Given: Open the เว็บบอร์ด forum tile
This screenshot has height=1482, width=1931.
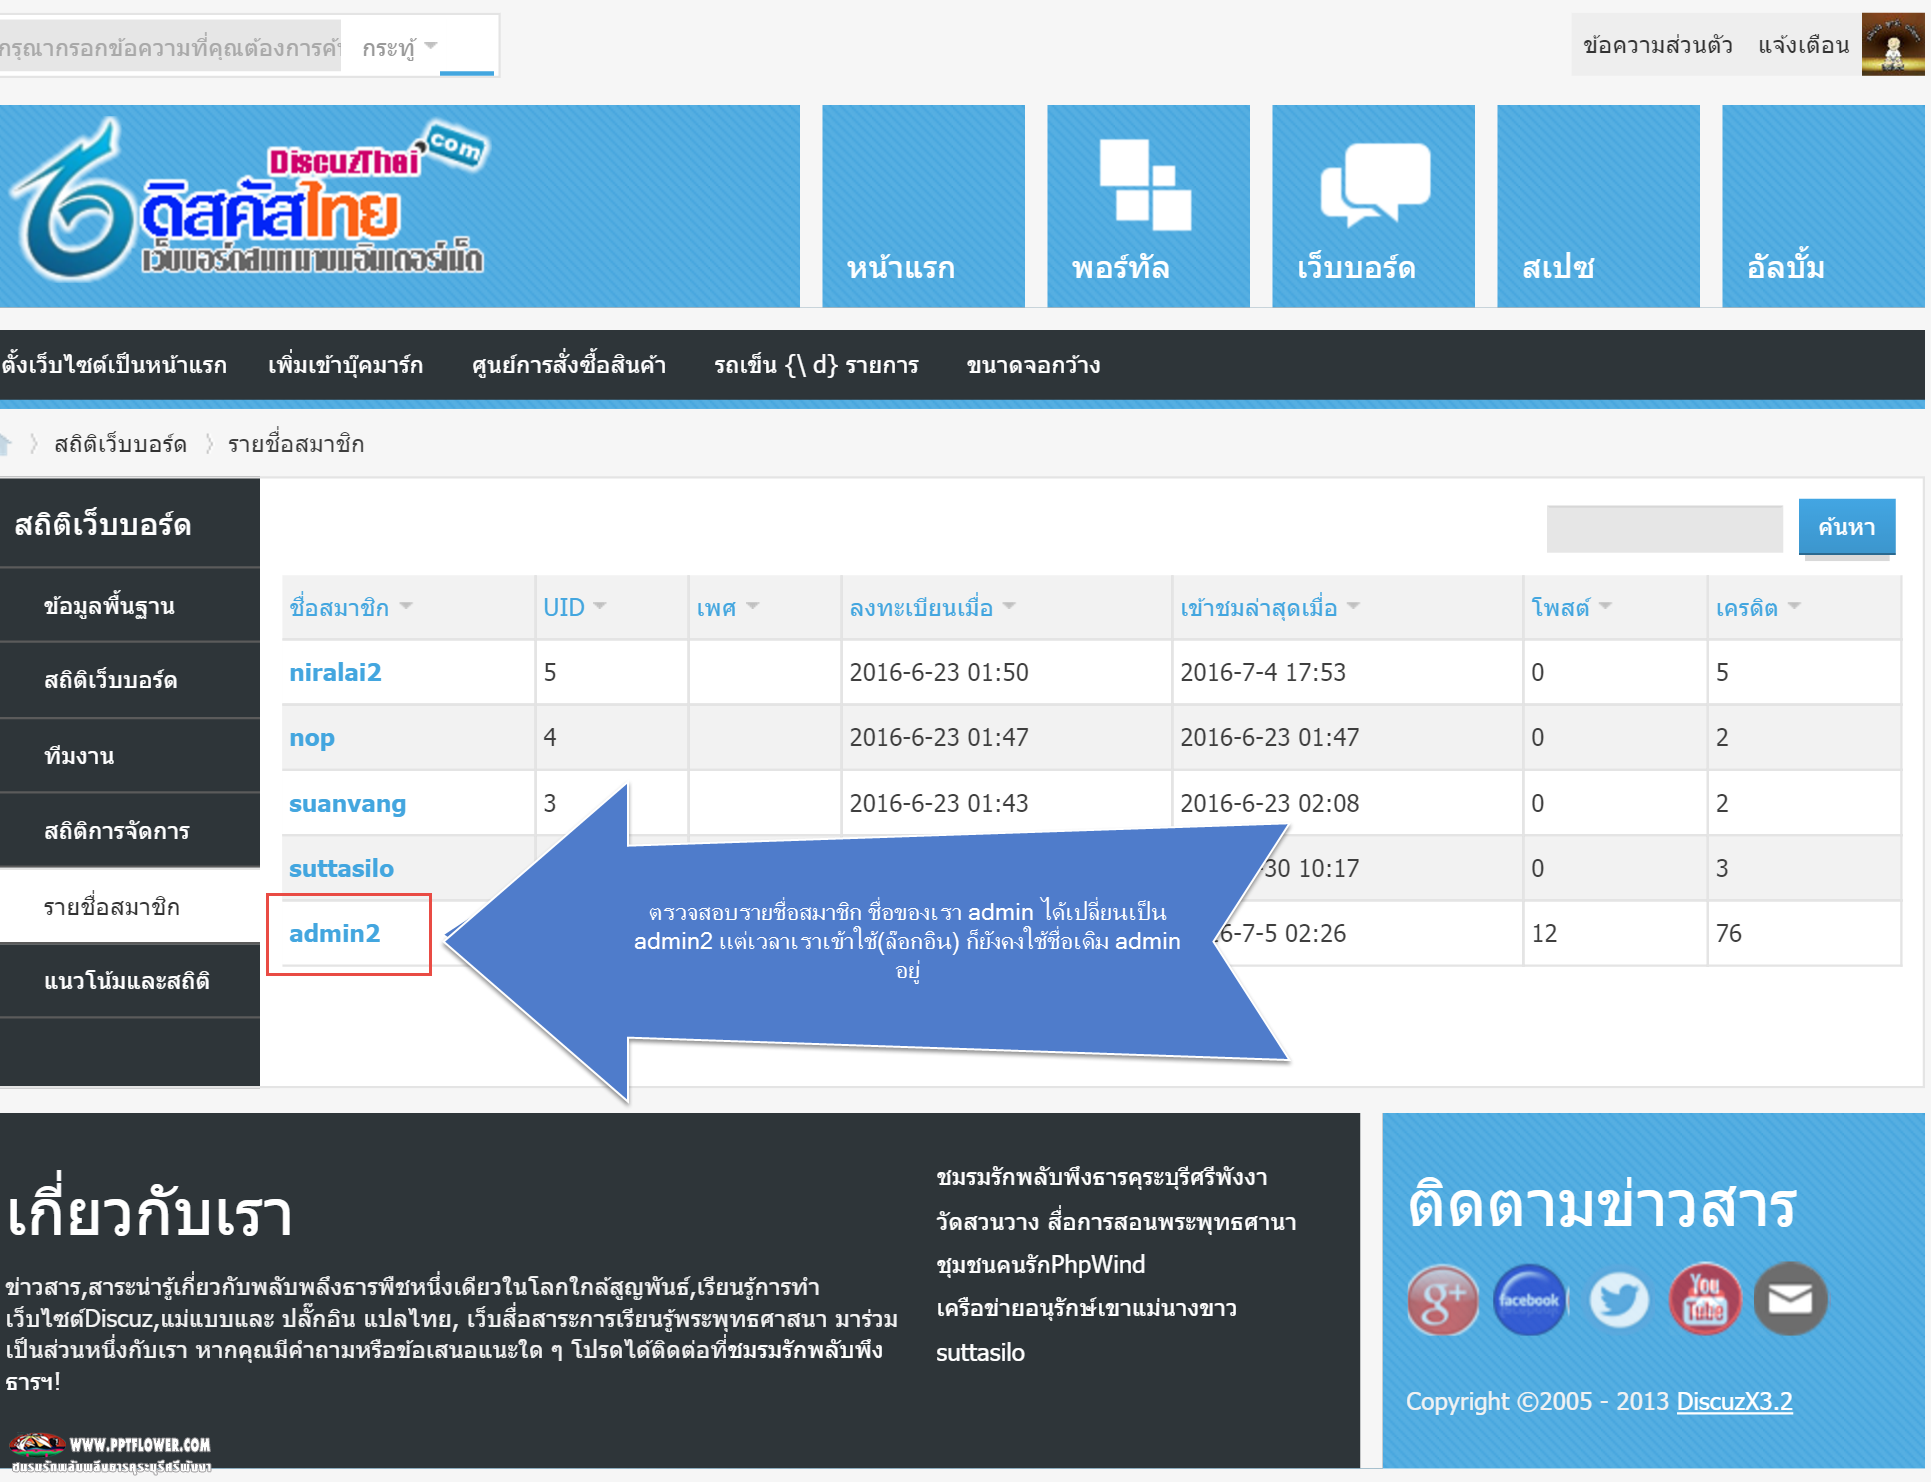Looking at the screenshot, I should click(1373, 206).
